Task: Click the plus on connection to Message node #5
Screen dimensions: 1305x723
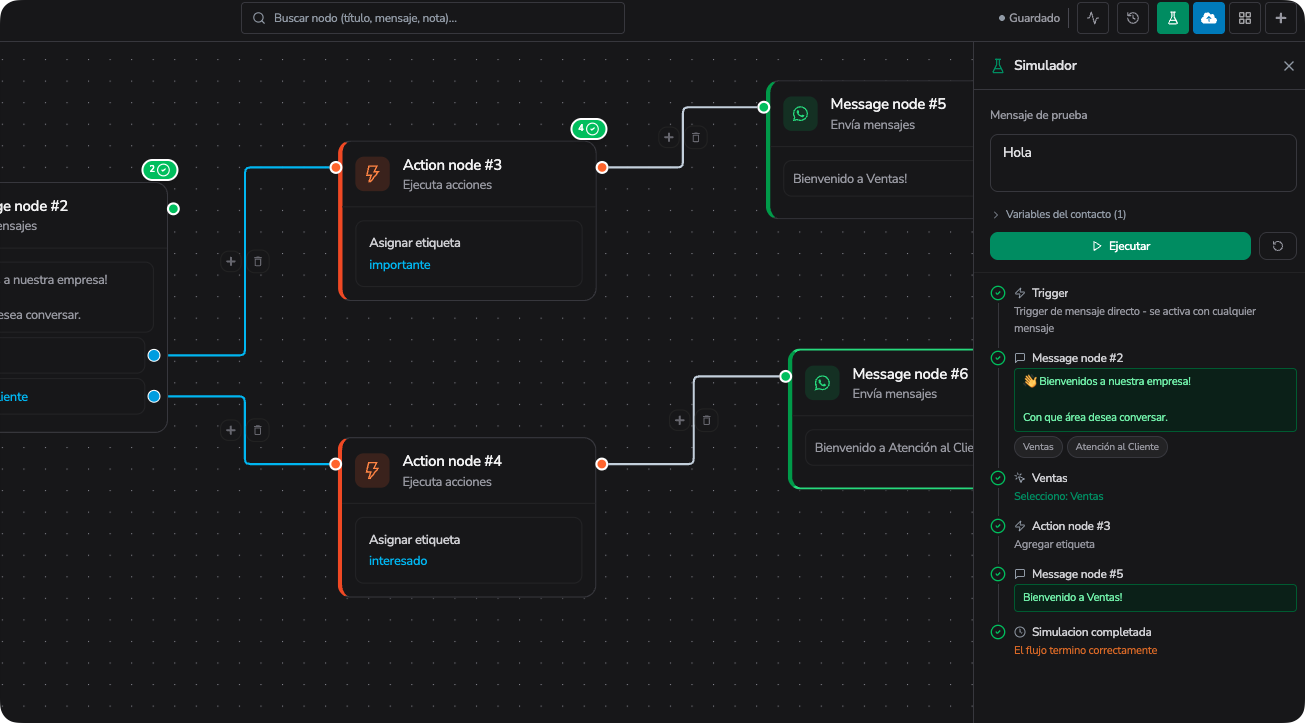Action: [x=669, y=137]
